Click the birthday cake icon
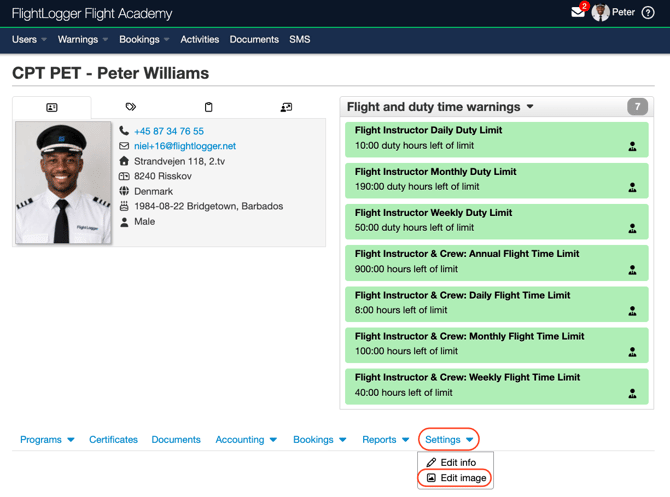 point(124,206)
